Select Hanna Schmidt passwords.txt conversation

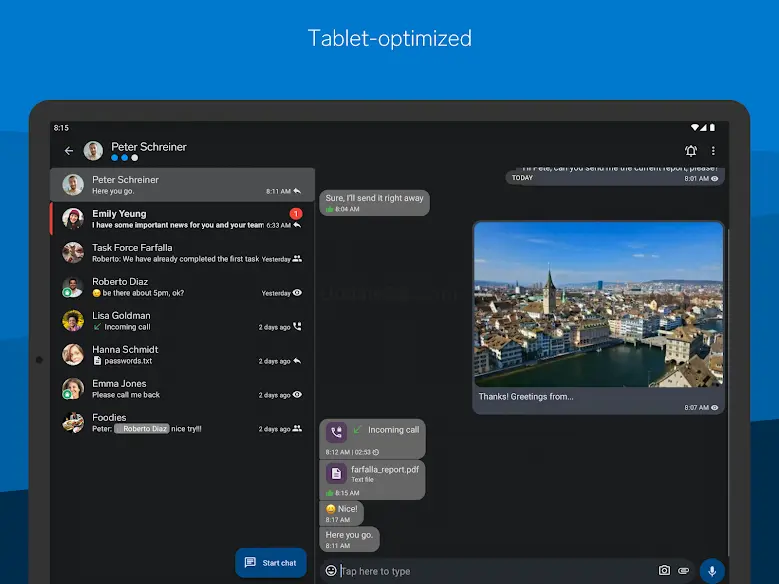pos(182,355)
